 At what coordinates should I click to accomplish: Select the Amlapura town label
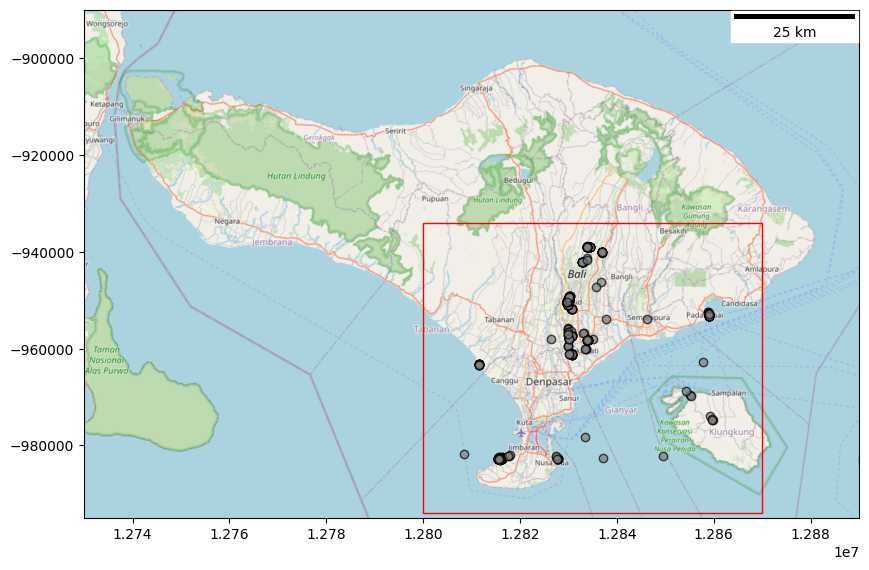(x=762, y=269)
